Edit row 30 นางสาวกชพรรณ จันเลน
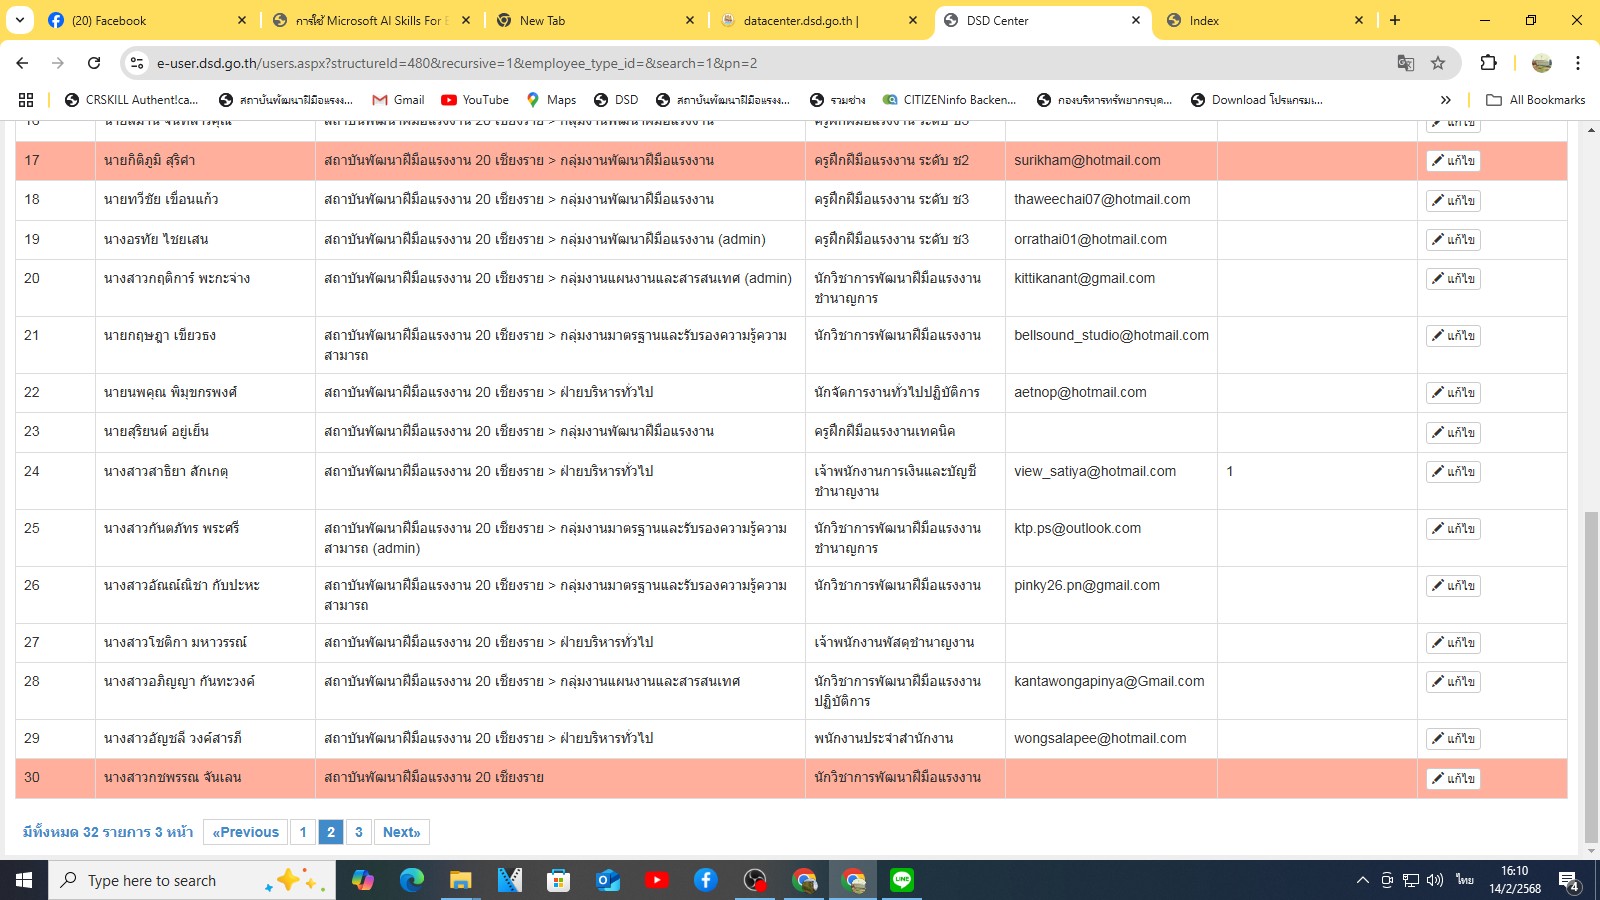Screen dimensions: 1600x900 (x=1453, y=778)
